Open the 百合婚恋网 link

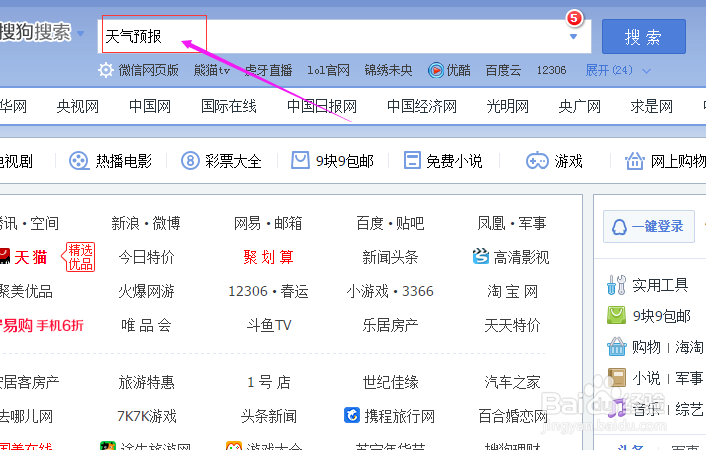(x=512, y=416)
